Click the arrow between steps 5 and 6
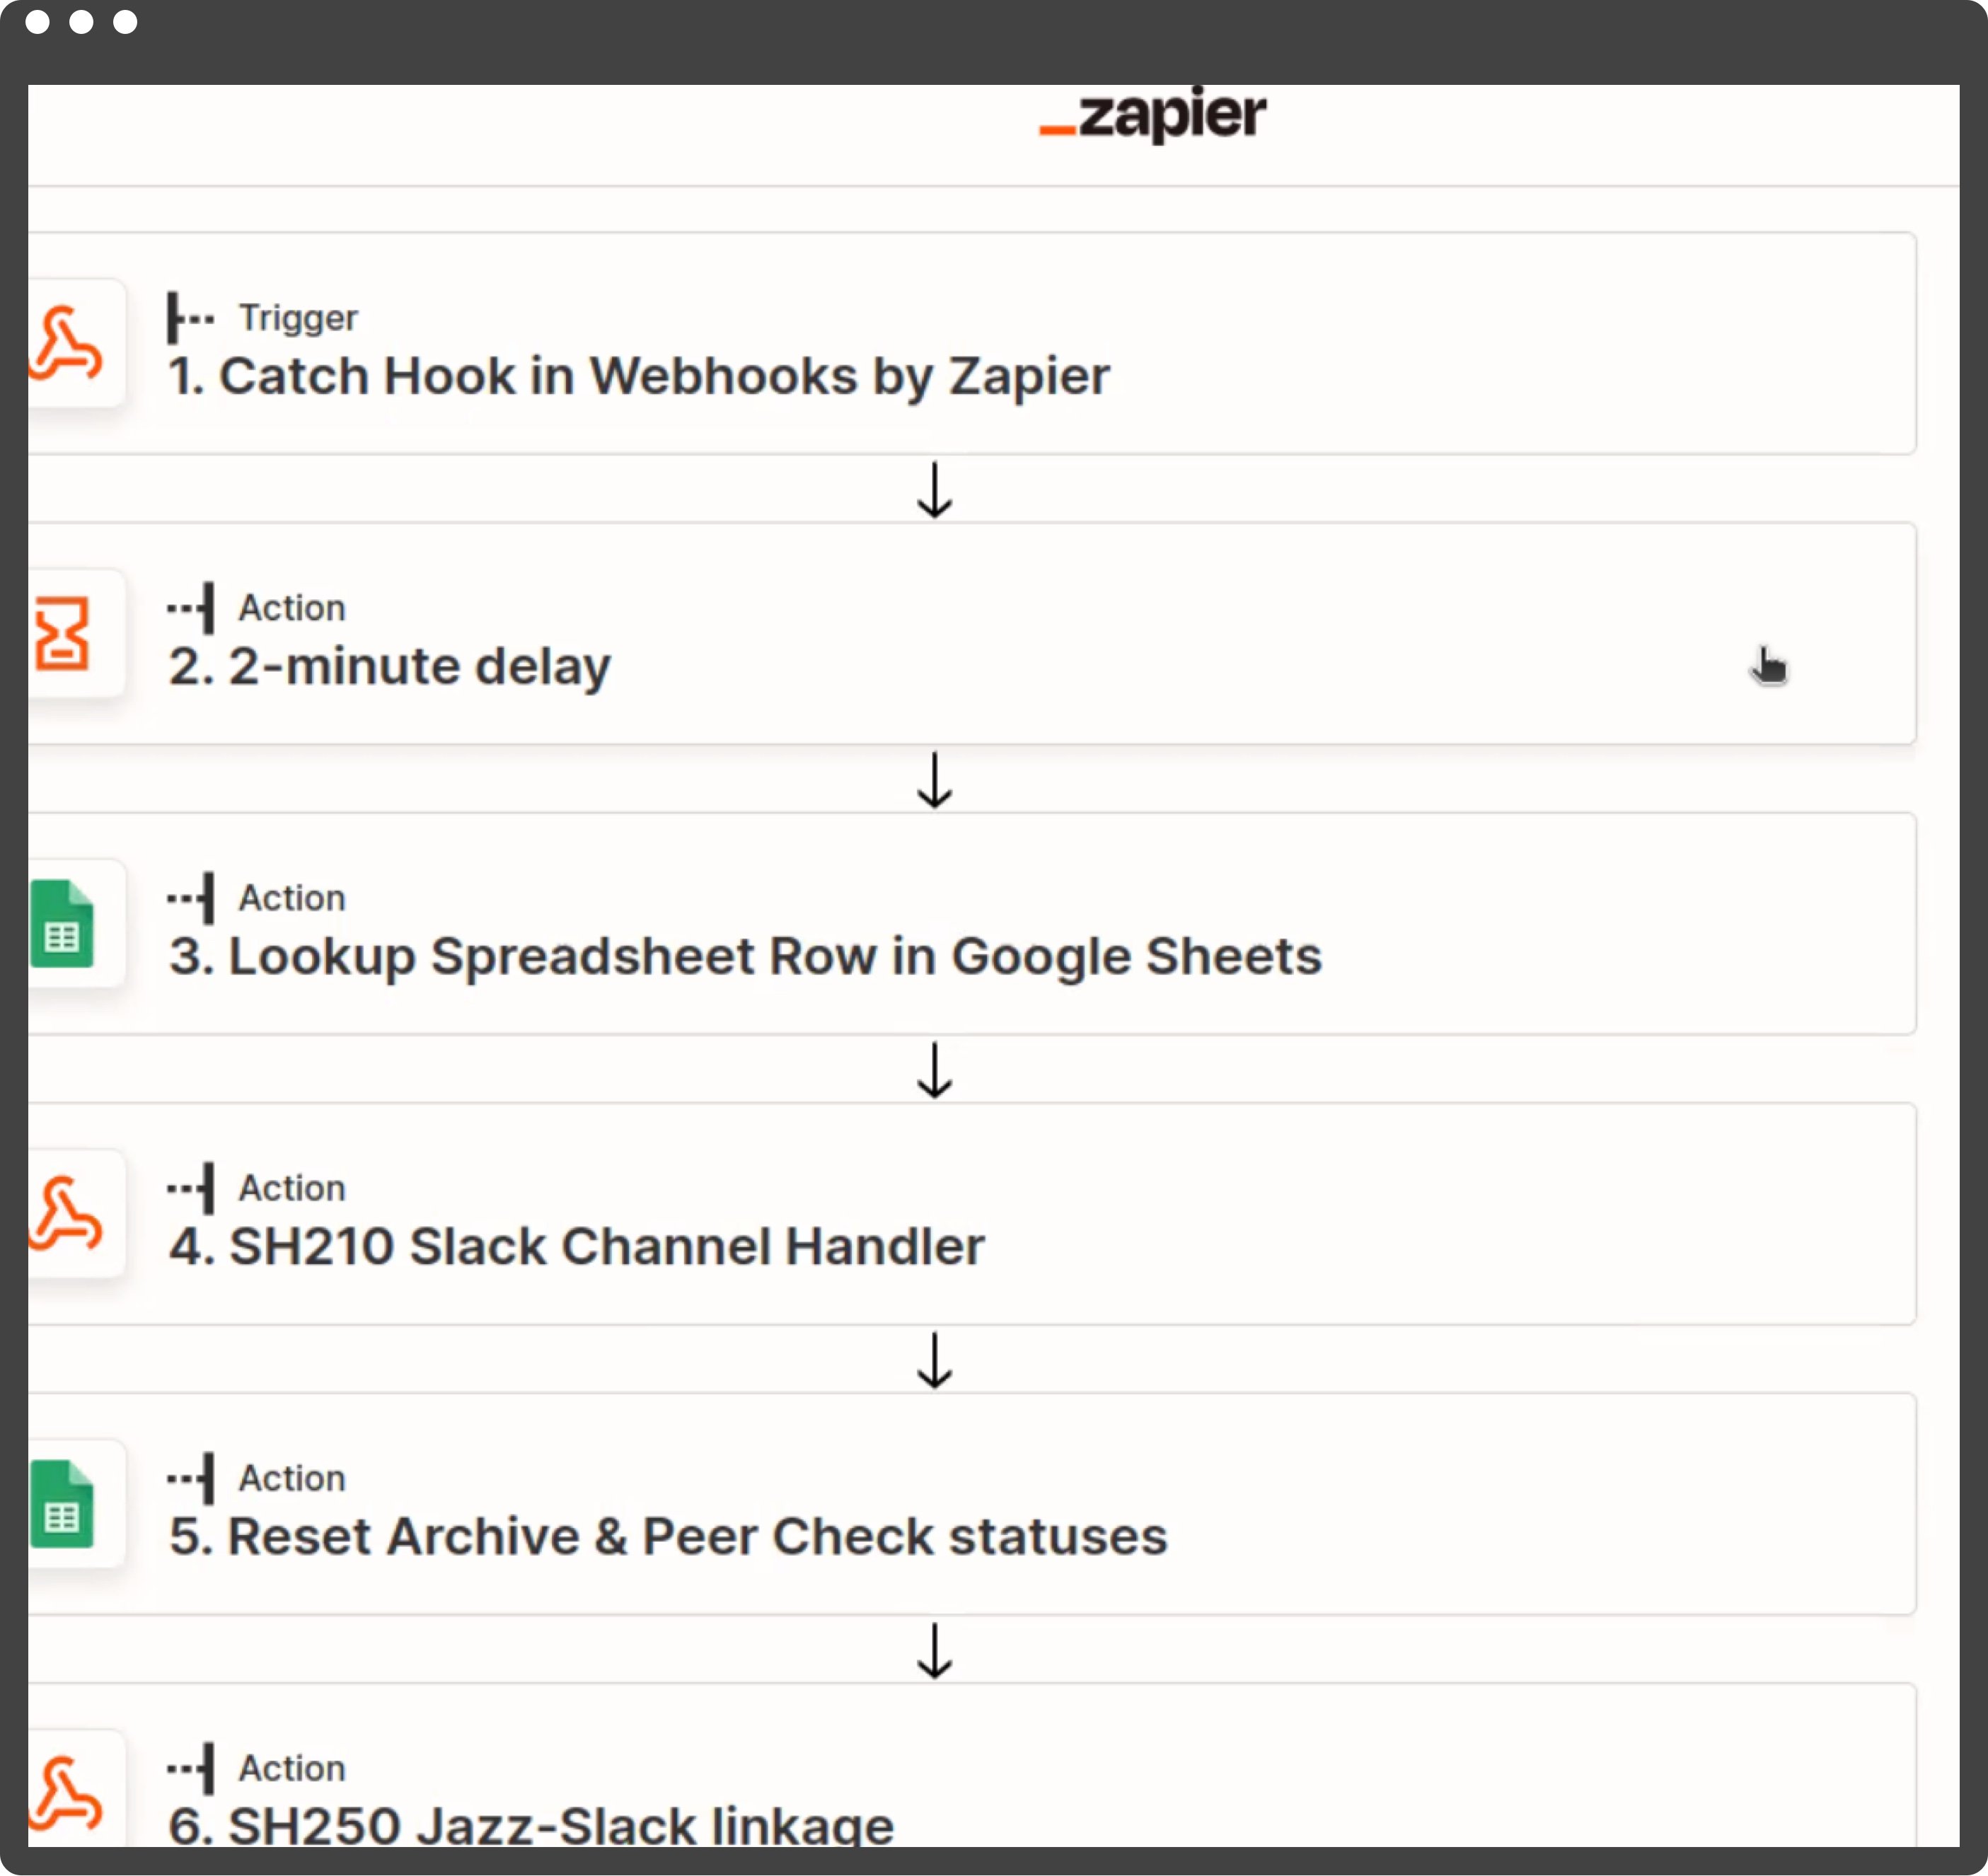 pos(934,1650)
